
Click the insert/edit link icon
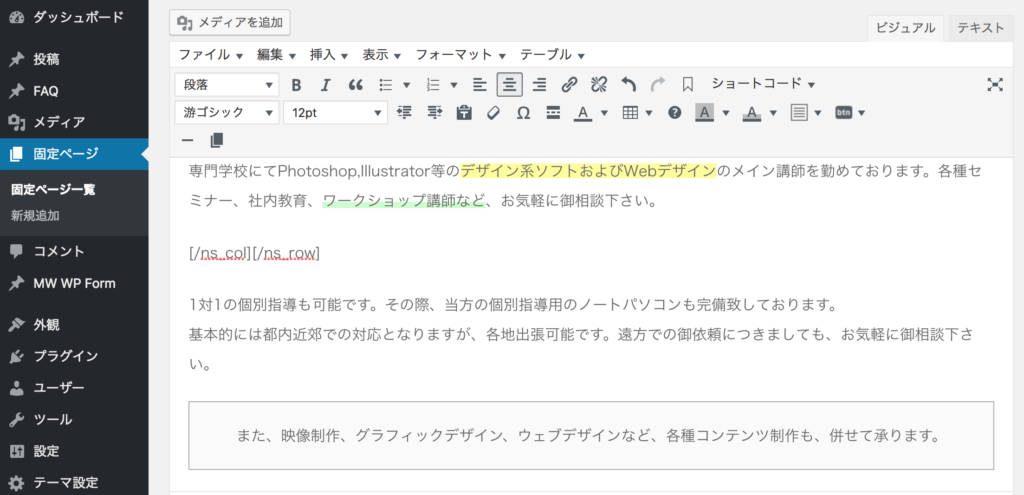569,85
